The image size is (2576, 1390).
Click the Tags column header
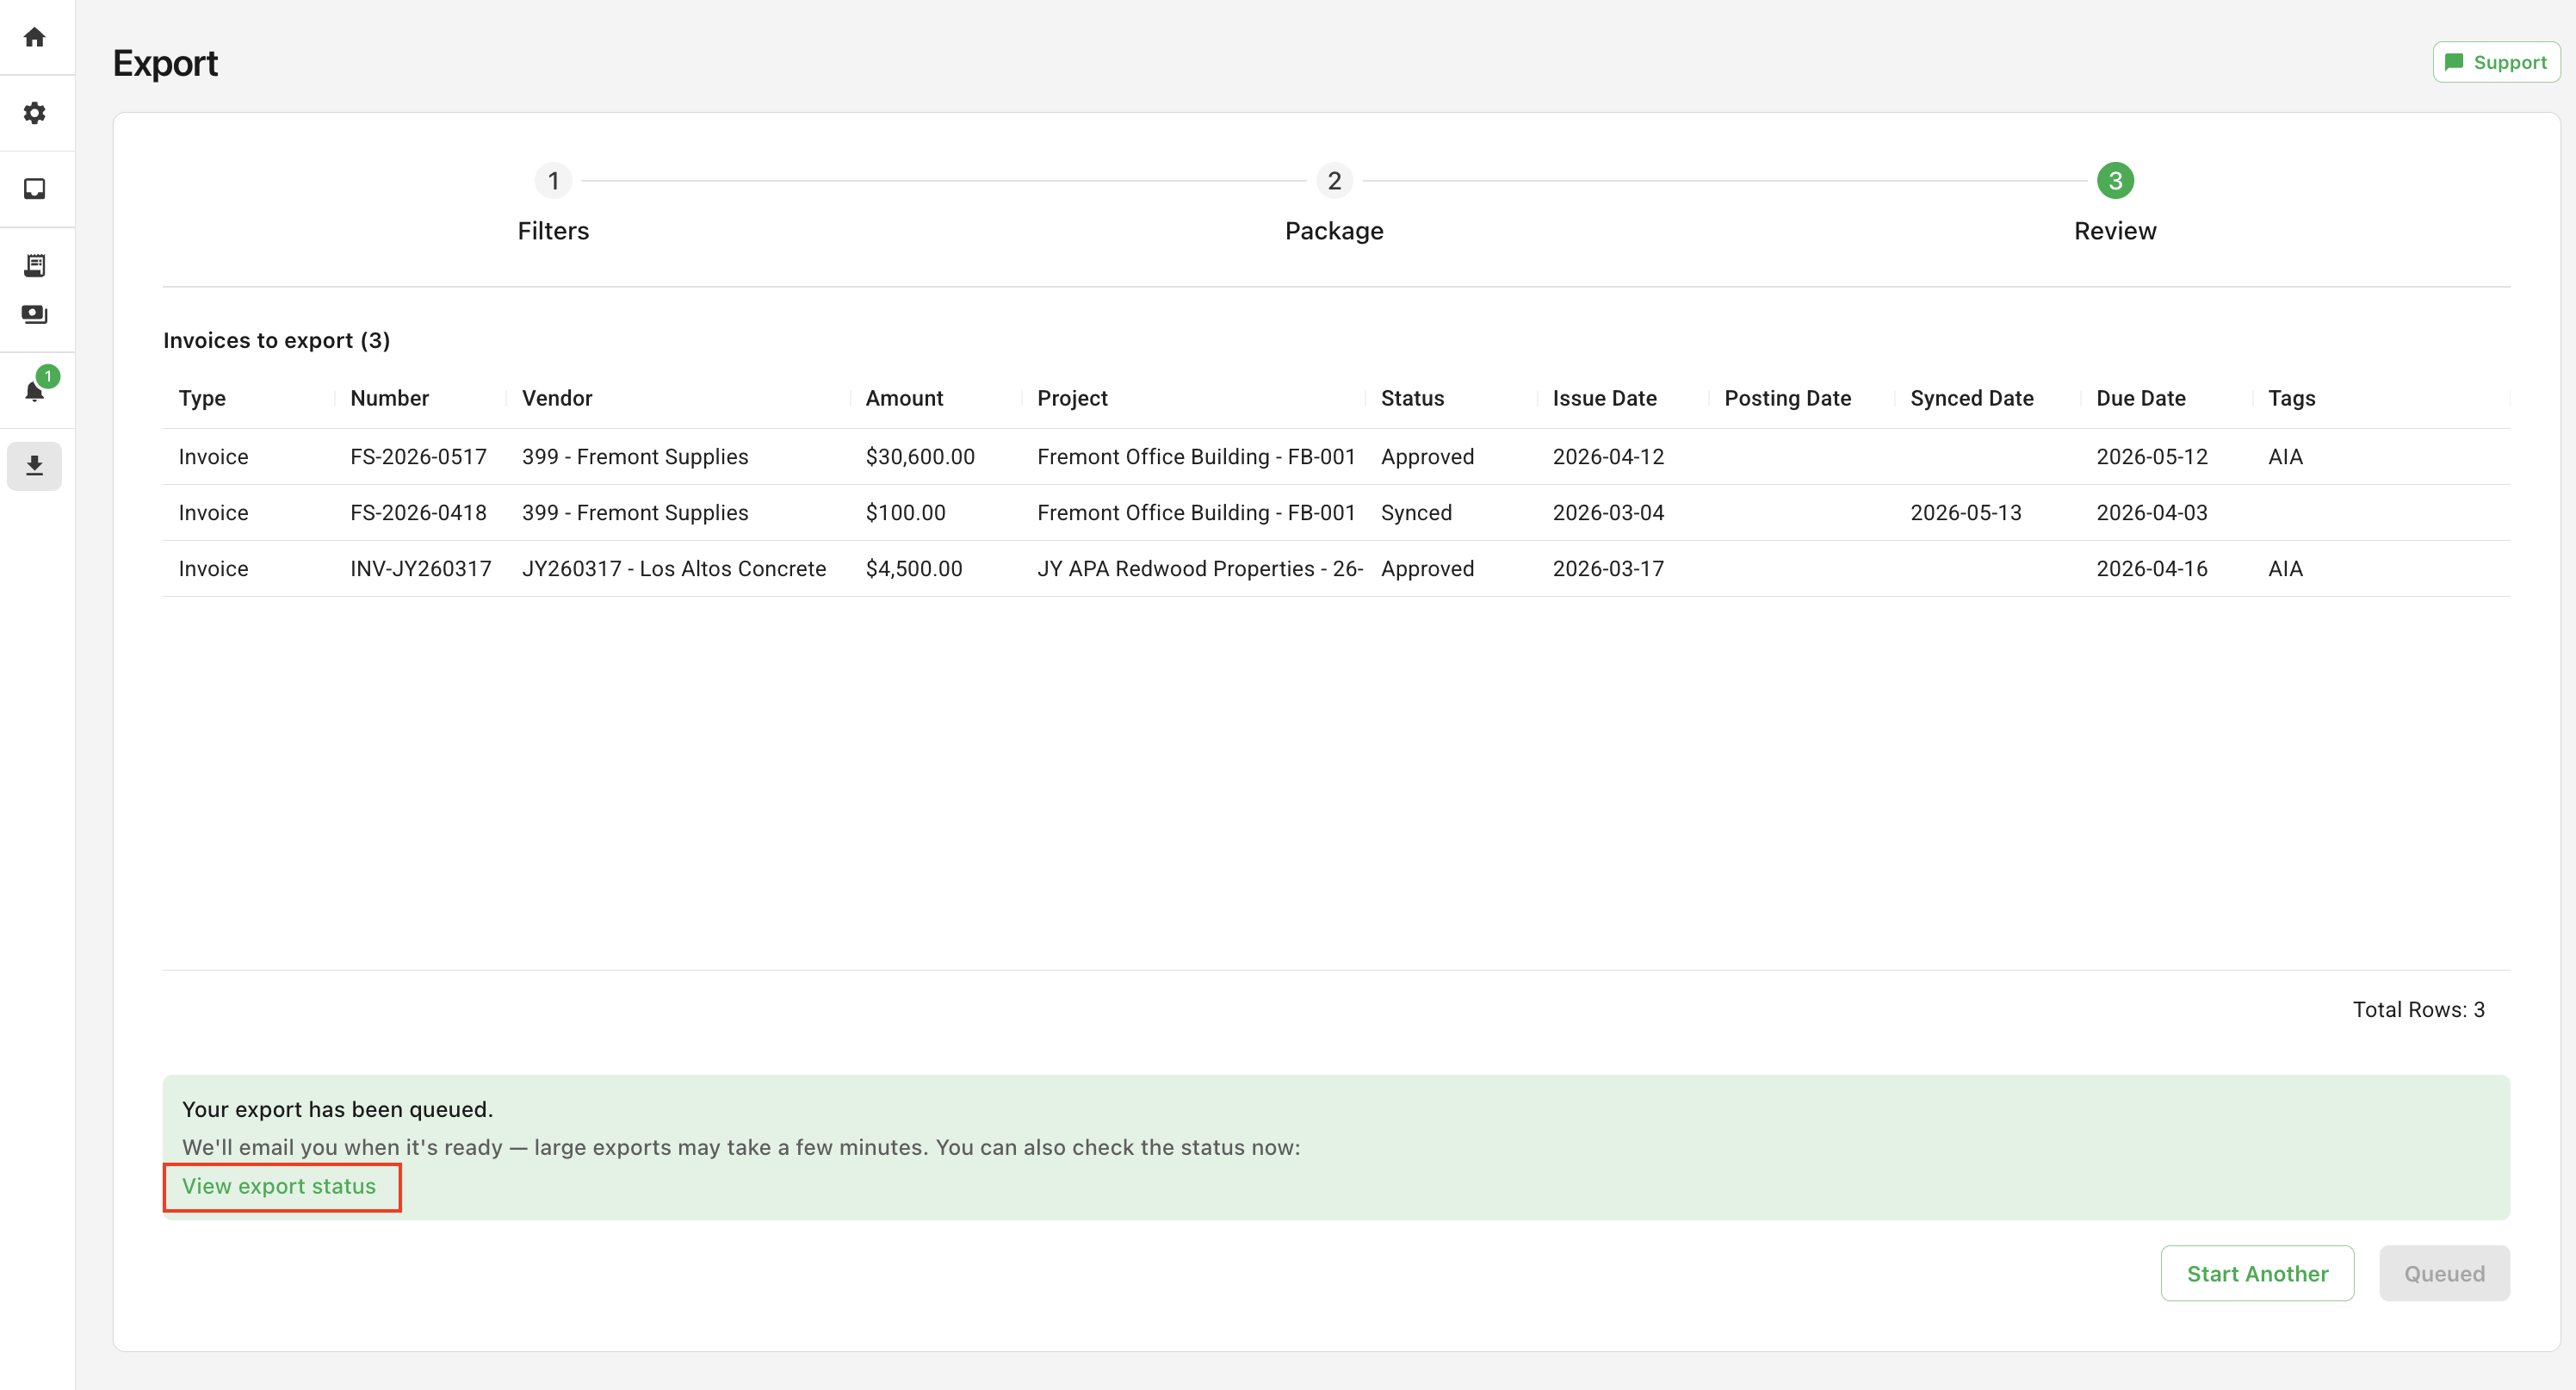pos(2291,398)
